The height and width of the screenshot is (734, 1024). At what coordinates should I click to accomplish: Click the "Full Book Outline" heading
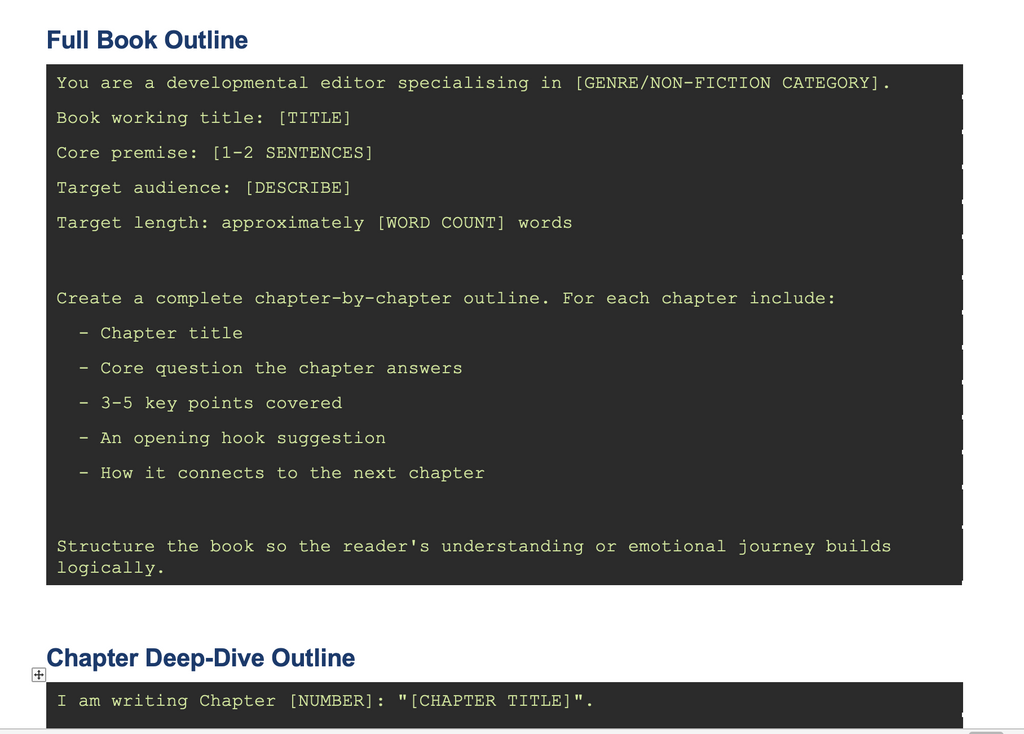147,40
